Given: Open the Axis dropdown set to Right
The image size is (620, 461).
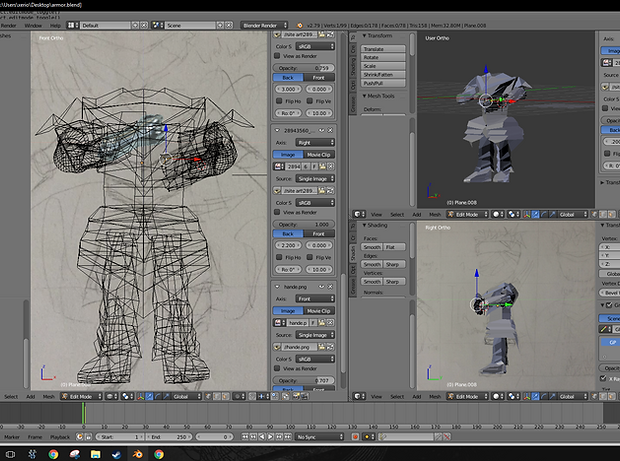Looking at the screenshot, I should 313,143.
